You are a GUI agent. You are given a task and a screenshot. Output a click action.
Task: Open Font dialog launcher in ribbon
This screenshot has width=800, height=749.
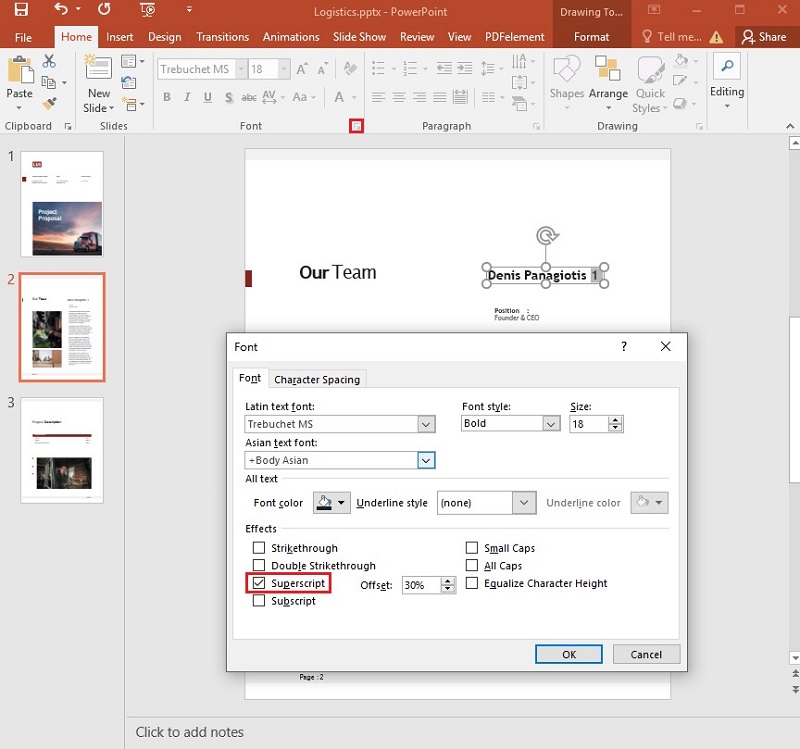coord(356,126)
